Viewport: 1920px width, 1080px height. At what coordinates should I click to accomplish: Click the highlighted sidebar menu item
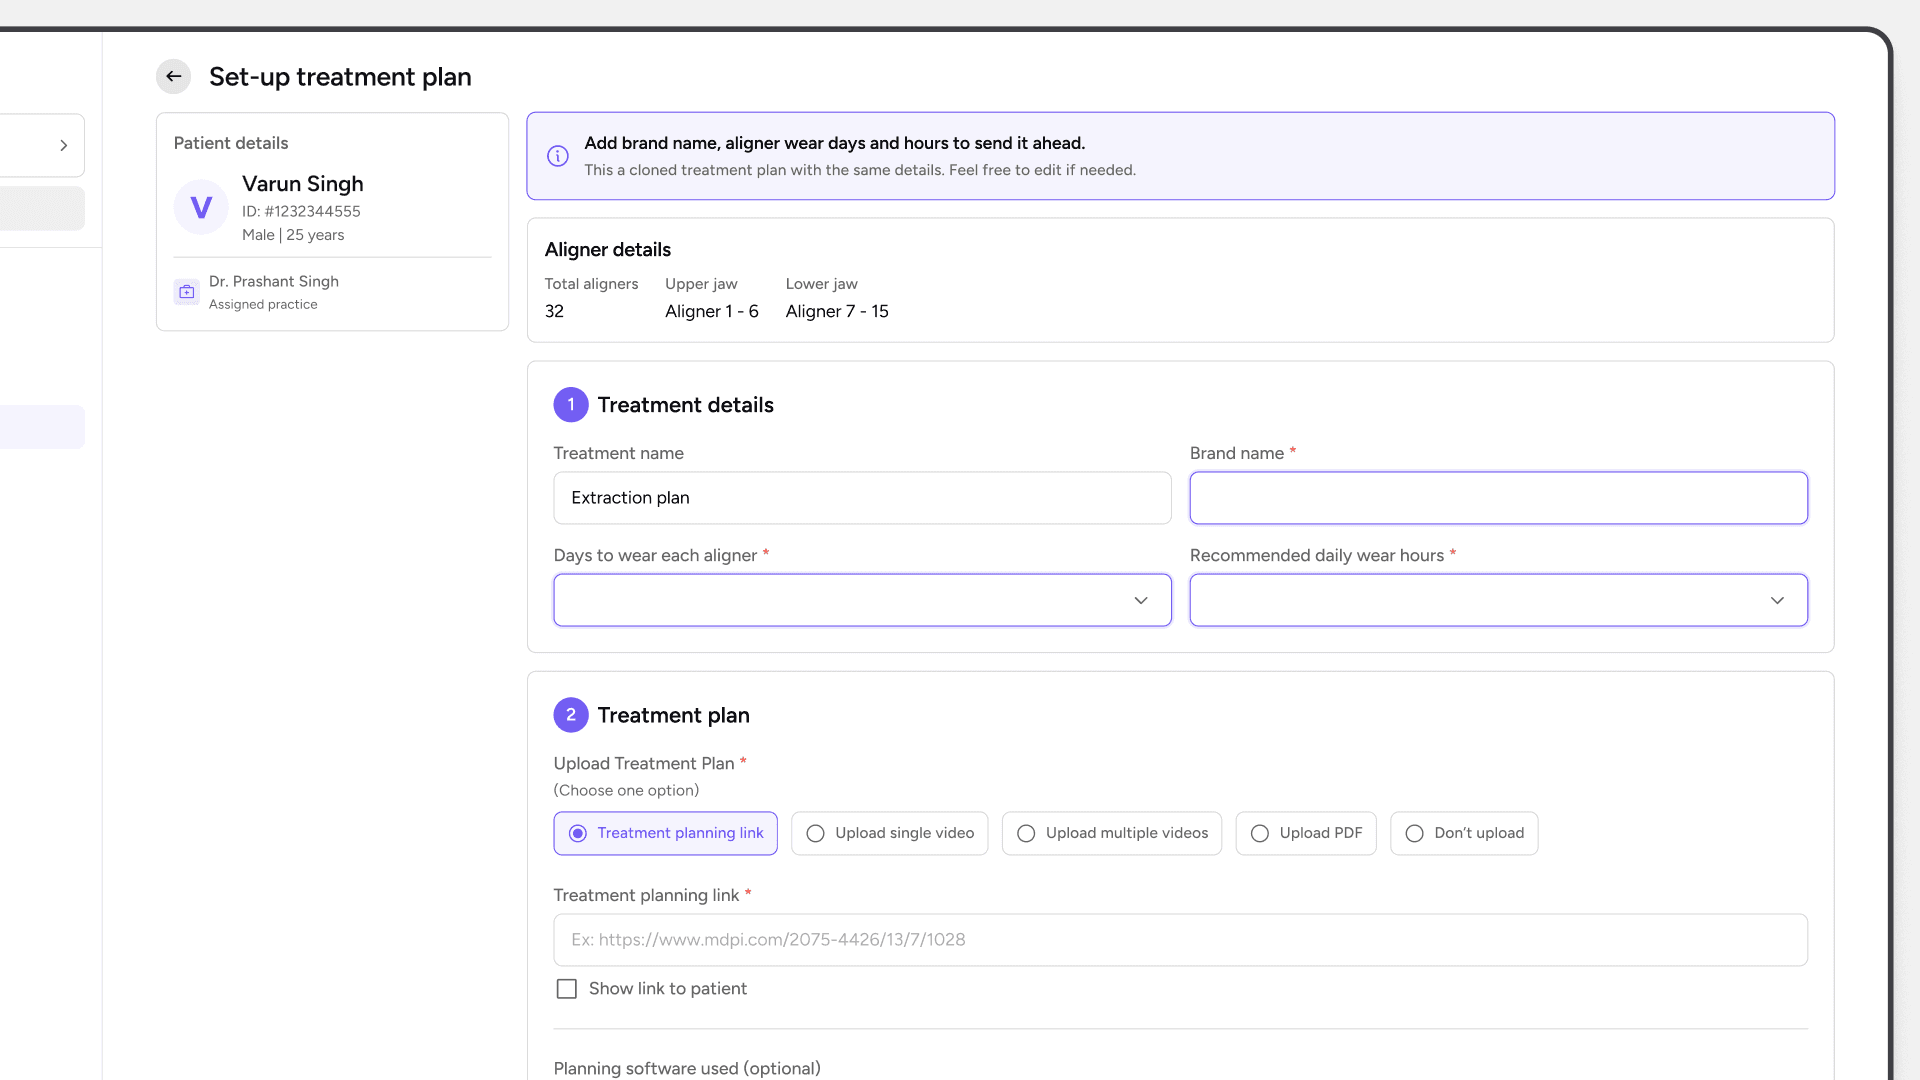(42, 427)
